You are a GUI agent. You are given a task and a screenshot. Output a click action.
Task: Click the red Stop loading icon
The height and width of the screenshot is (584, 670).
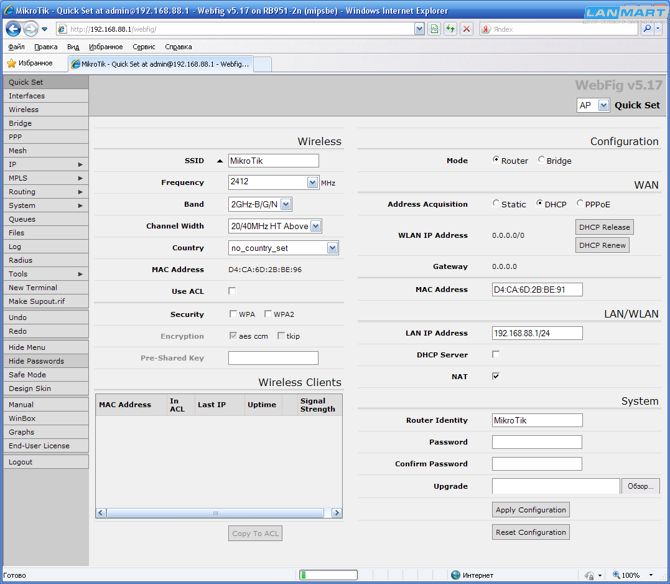(x=466, y=29)
